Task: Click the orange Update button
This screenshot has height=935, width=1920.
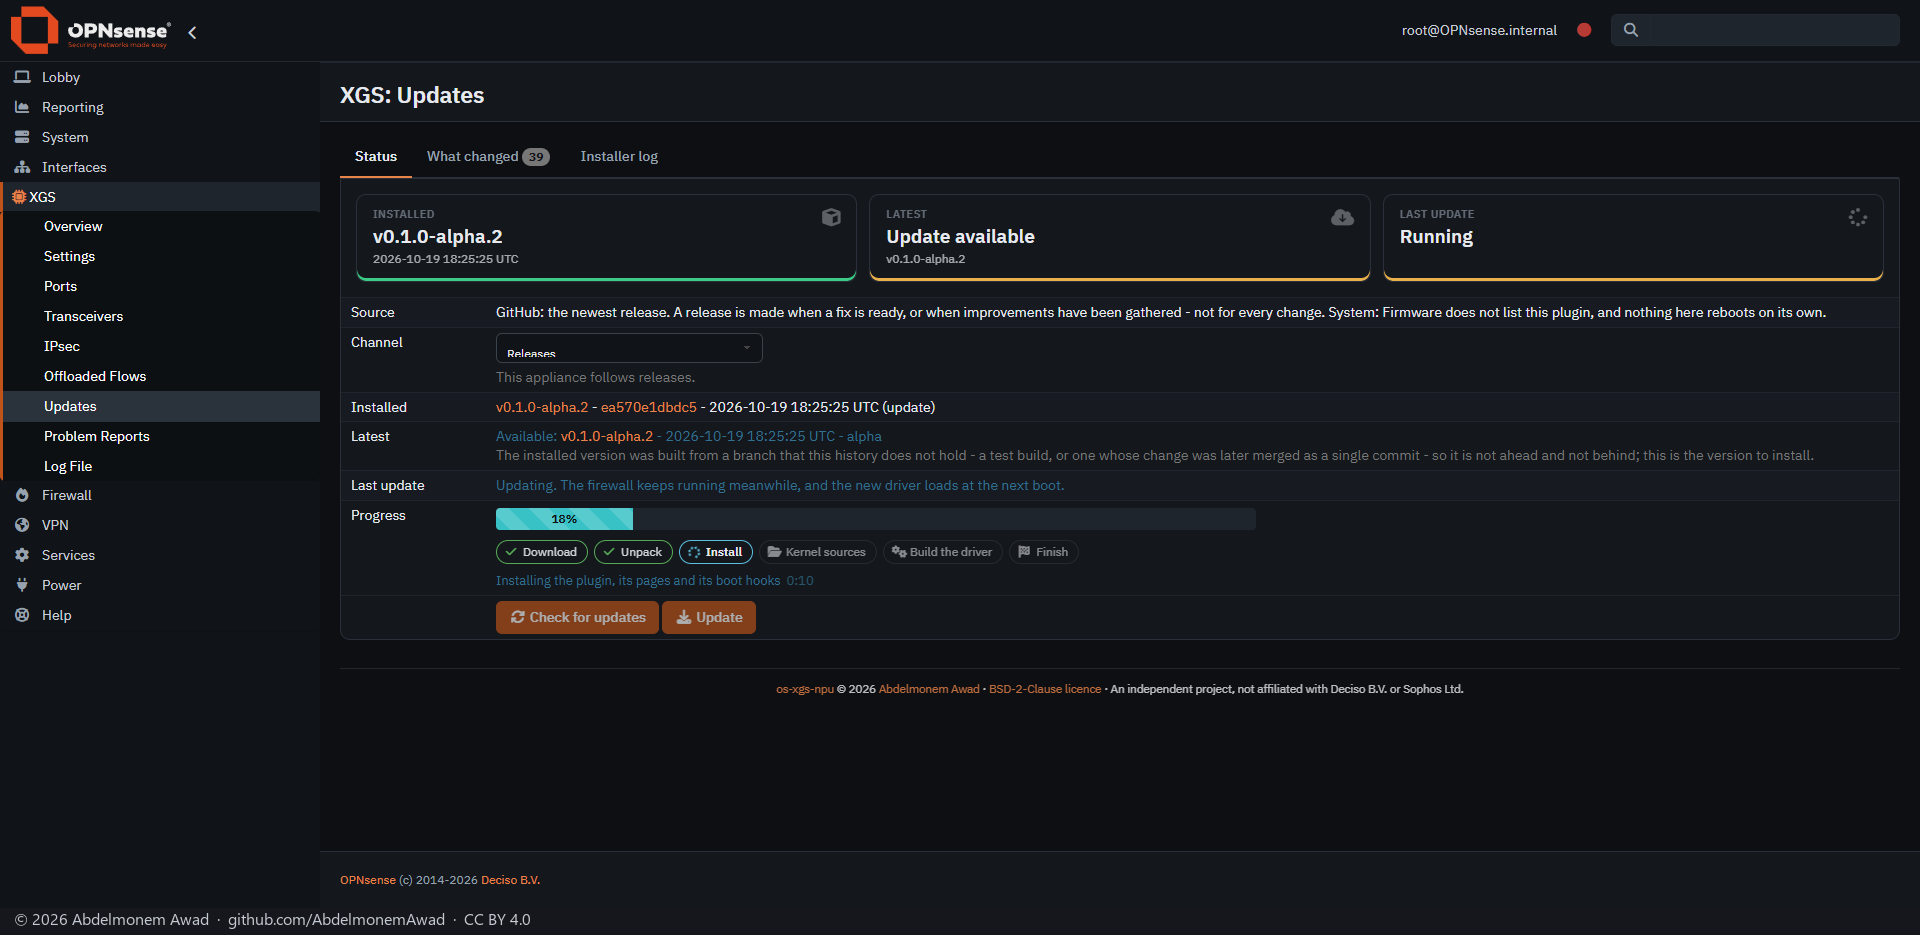Action: 709,617
